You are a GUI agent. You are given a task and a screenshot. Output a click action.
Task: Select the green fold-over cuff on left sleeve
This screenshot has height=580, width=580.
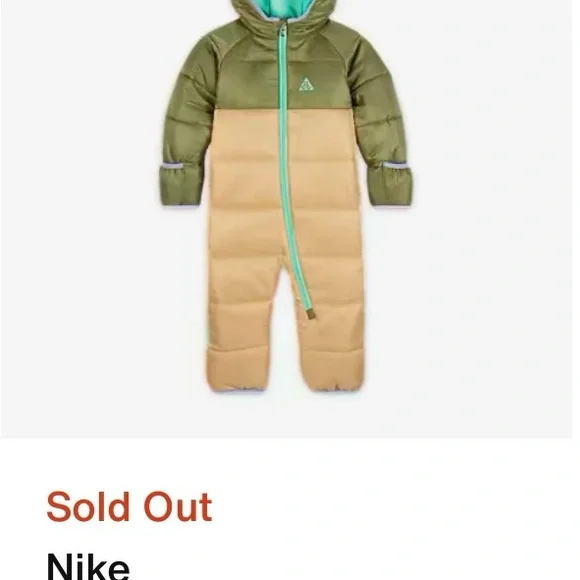[x=182, y=185]
